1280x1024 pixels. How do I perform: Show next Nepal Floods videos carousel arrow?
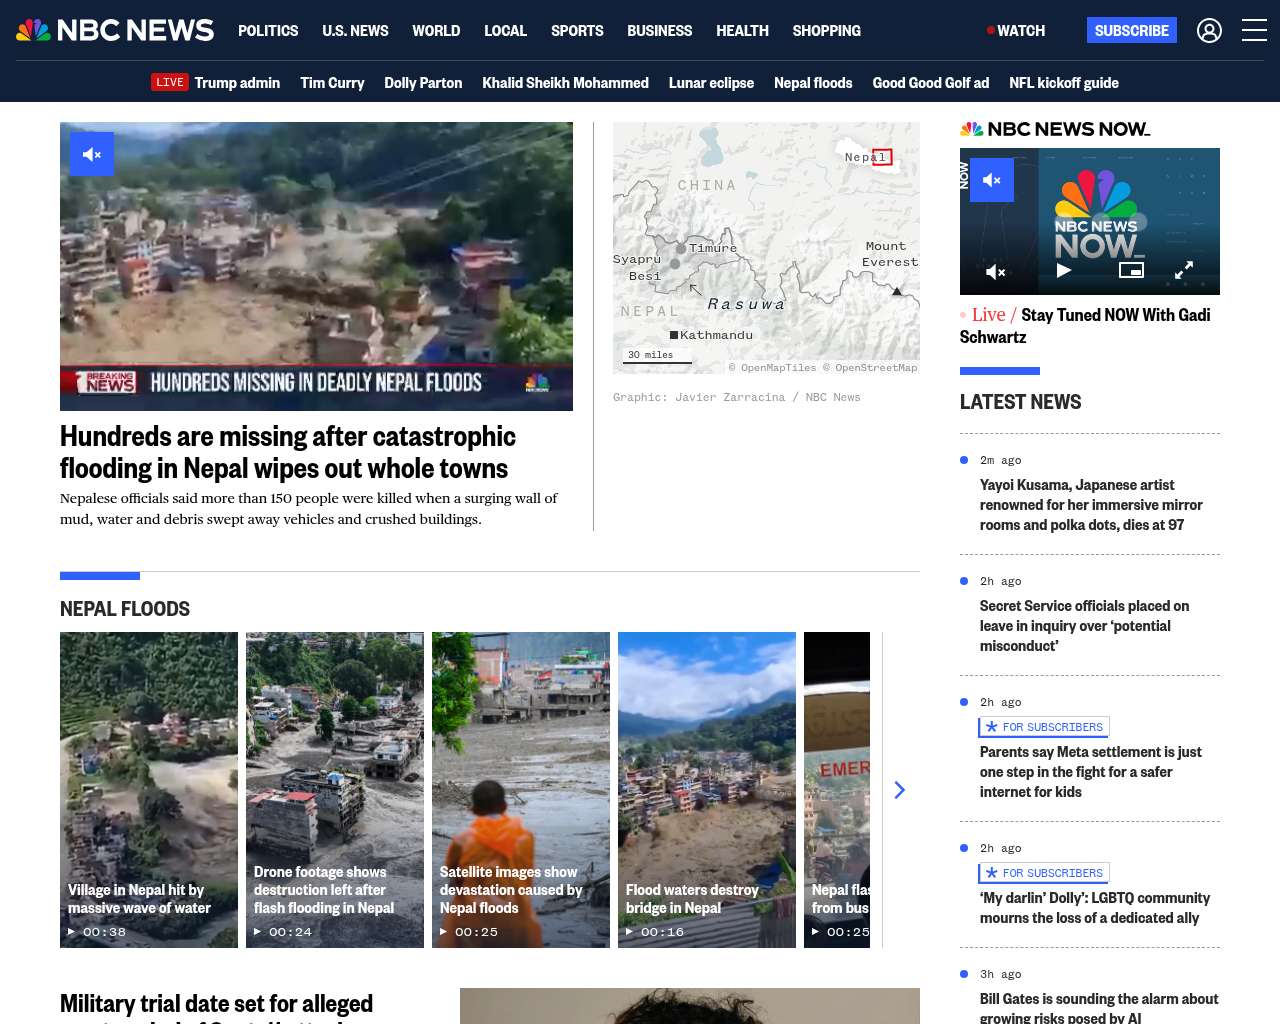pyautogui.click(x=899, y=790)
